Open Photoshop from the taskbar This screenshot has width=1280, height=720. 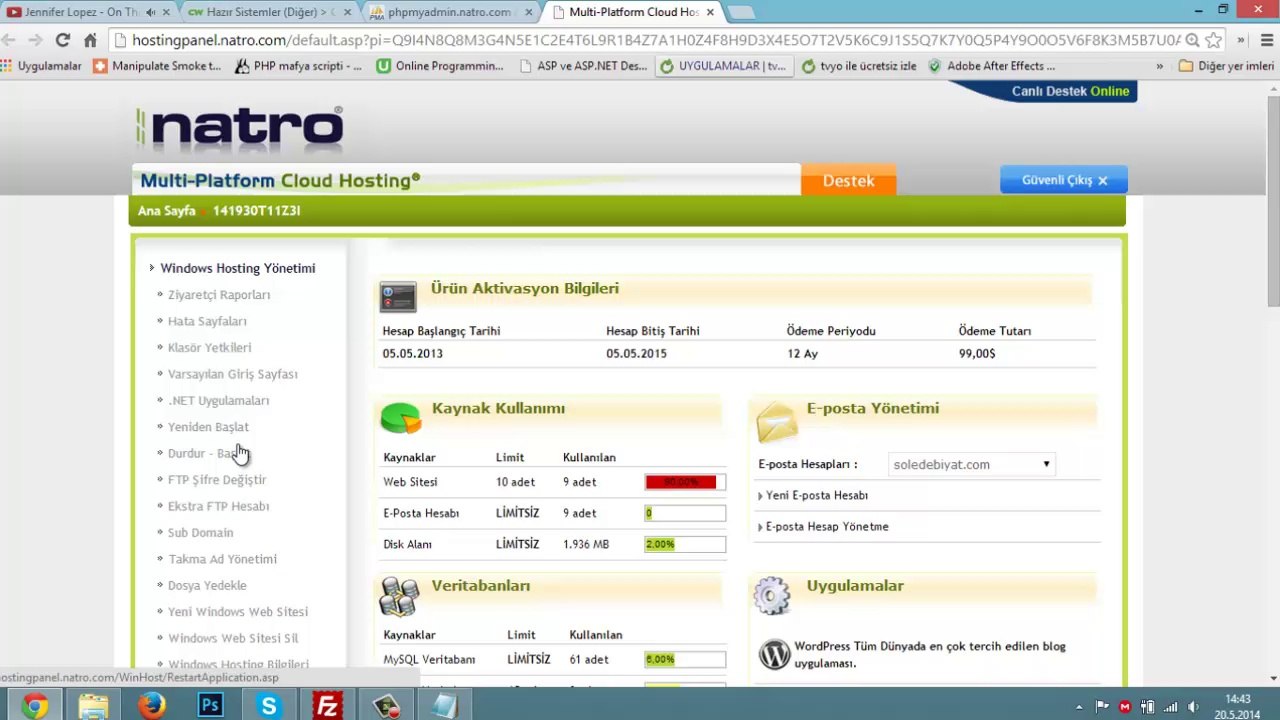pyautogui.click(x=210, y=706)
